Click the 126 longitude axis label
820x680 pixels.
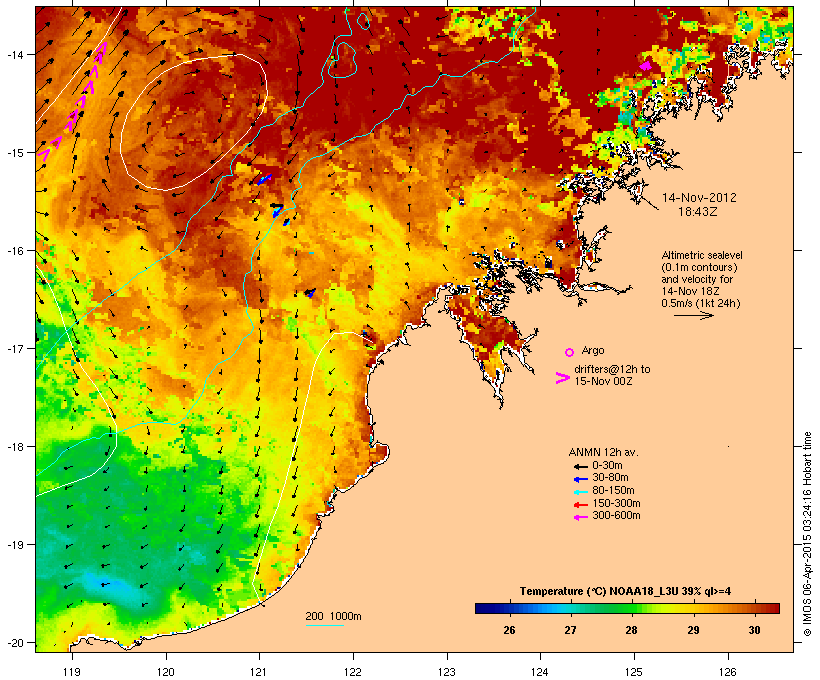tap(728, 672)
